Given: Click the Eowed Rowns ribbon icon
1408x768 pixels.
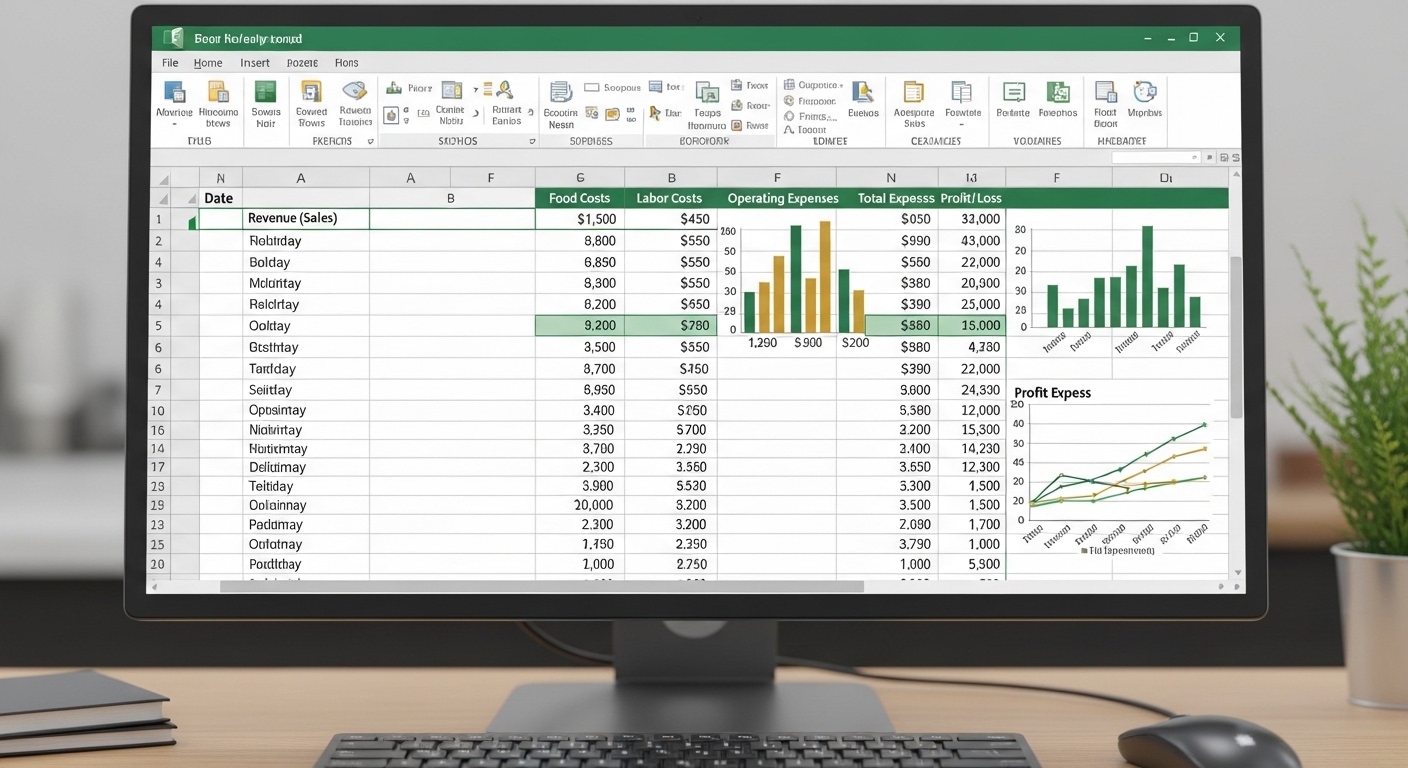Looking at the screenshot, I should 311,93.
